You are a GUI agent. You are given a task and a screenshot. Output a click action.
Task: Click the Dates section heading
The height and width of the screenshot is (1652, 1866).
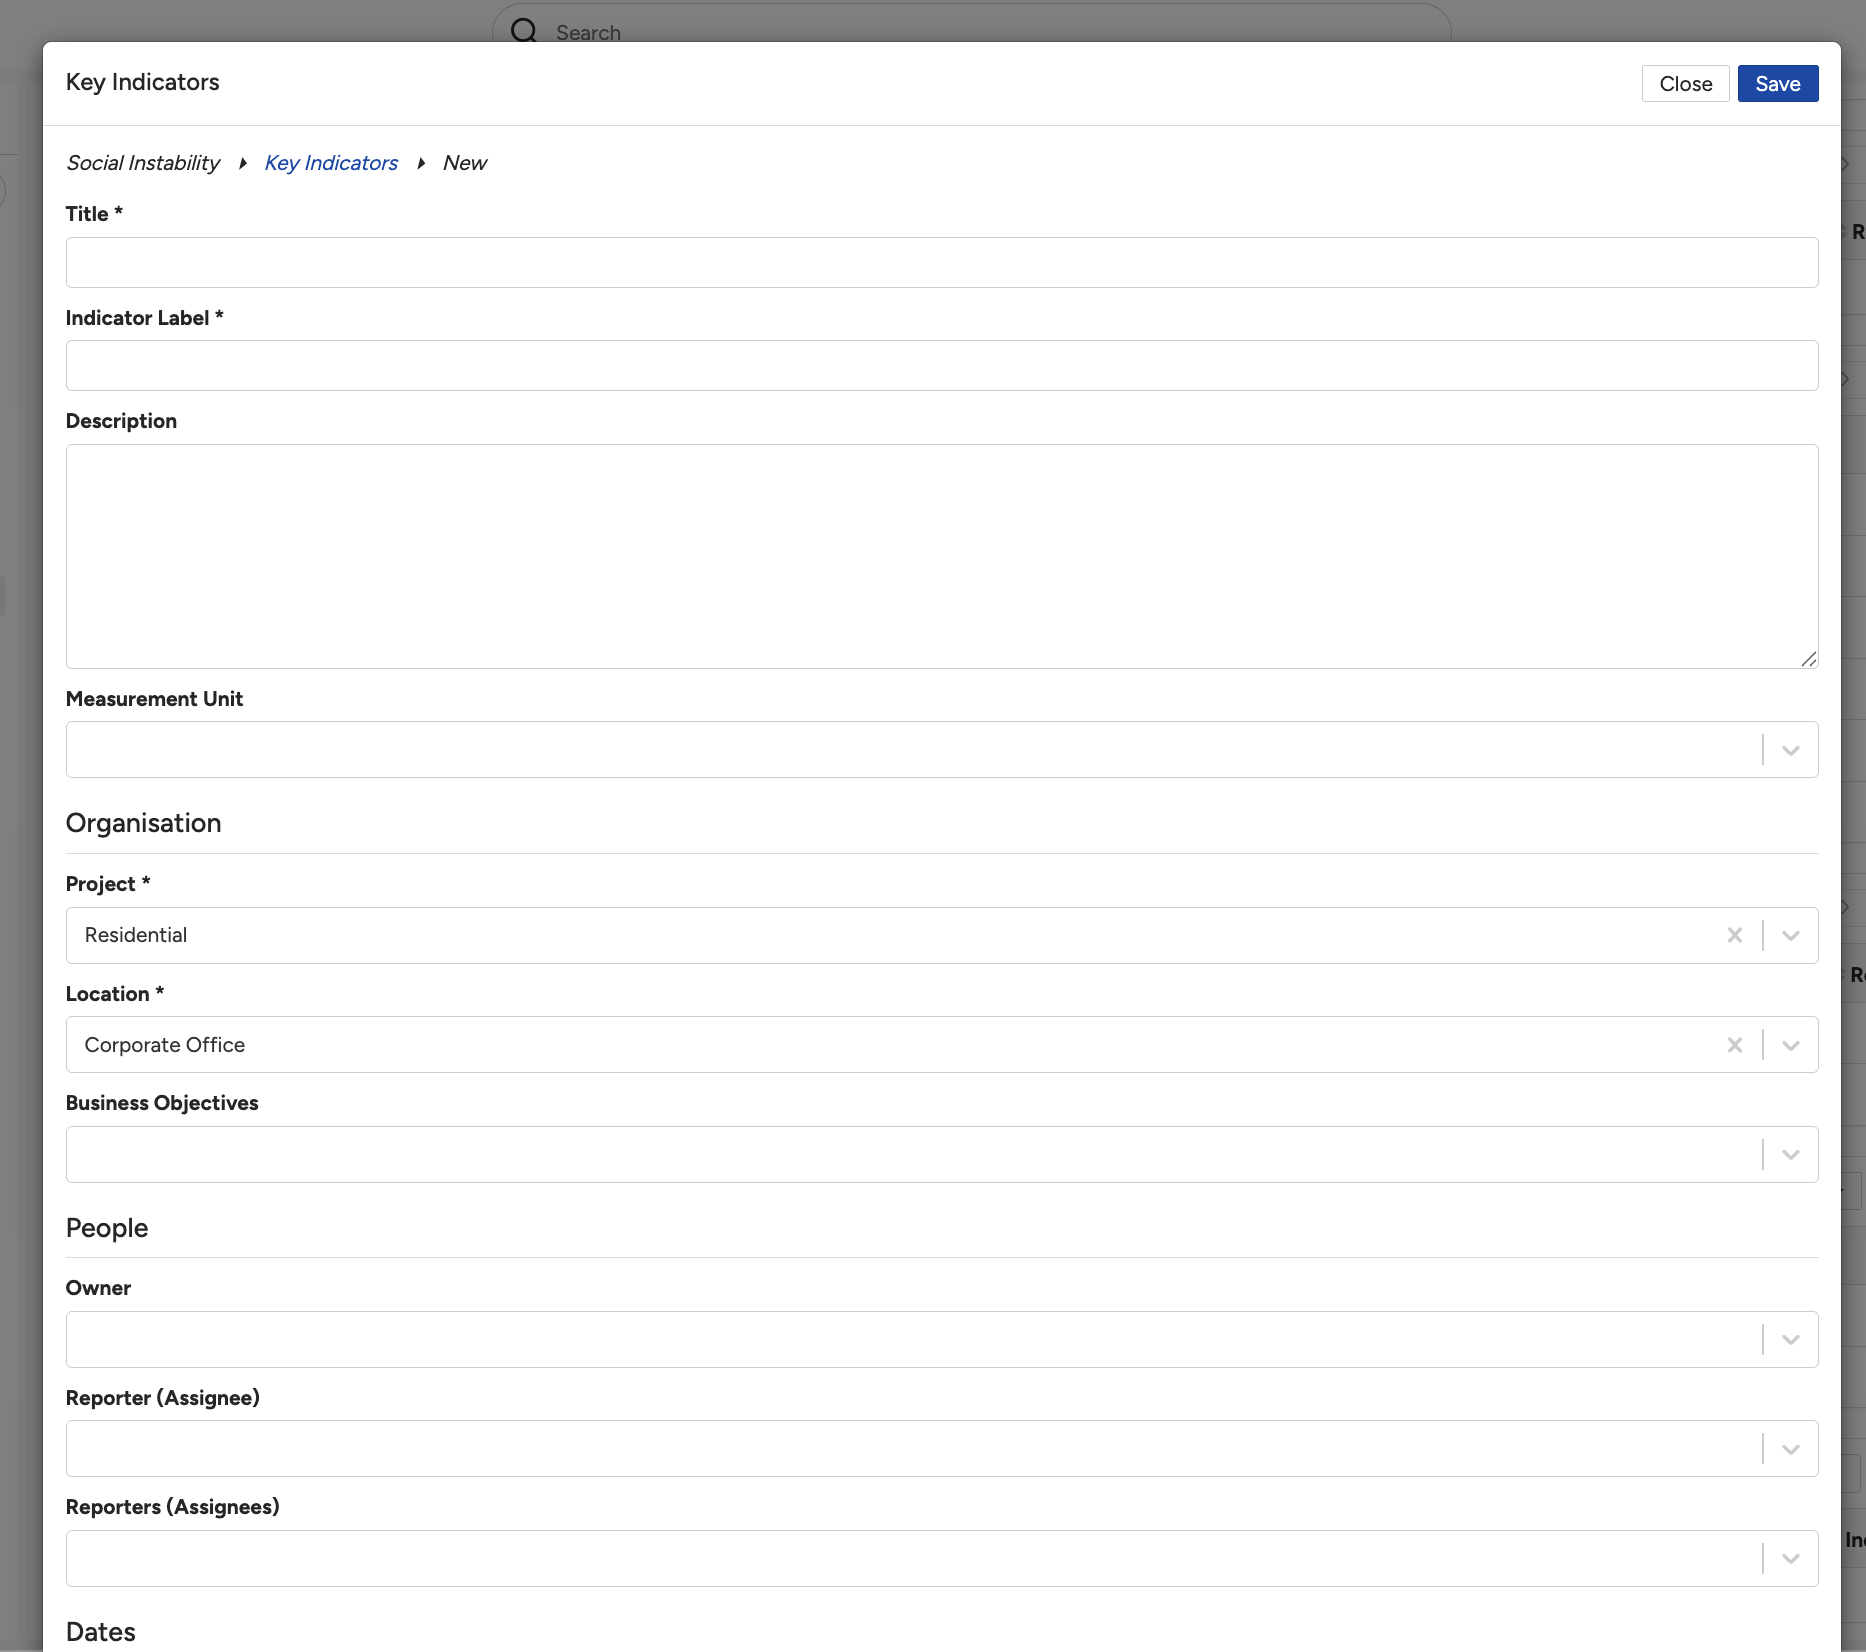pyautogui.click(x=101, y=1632)
